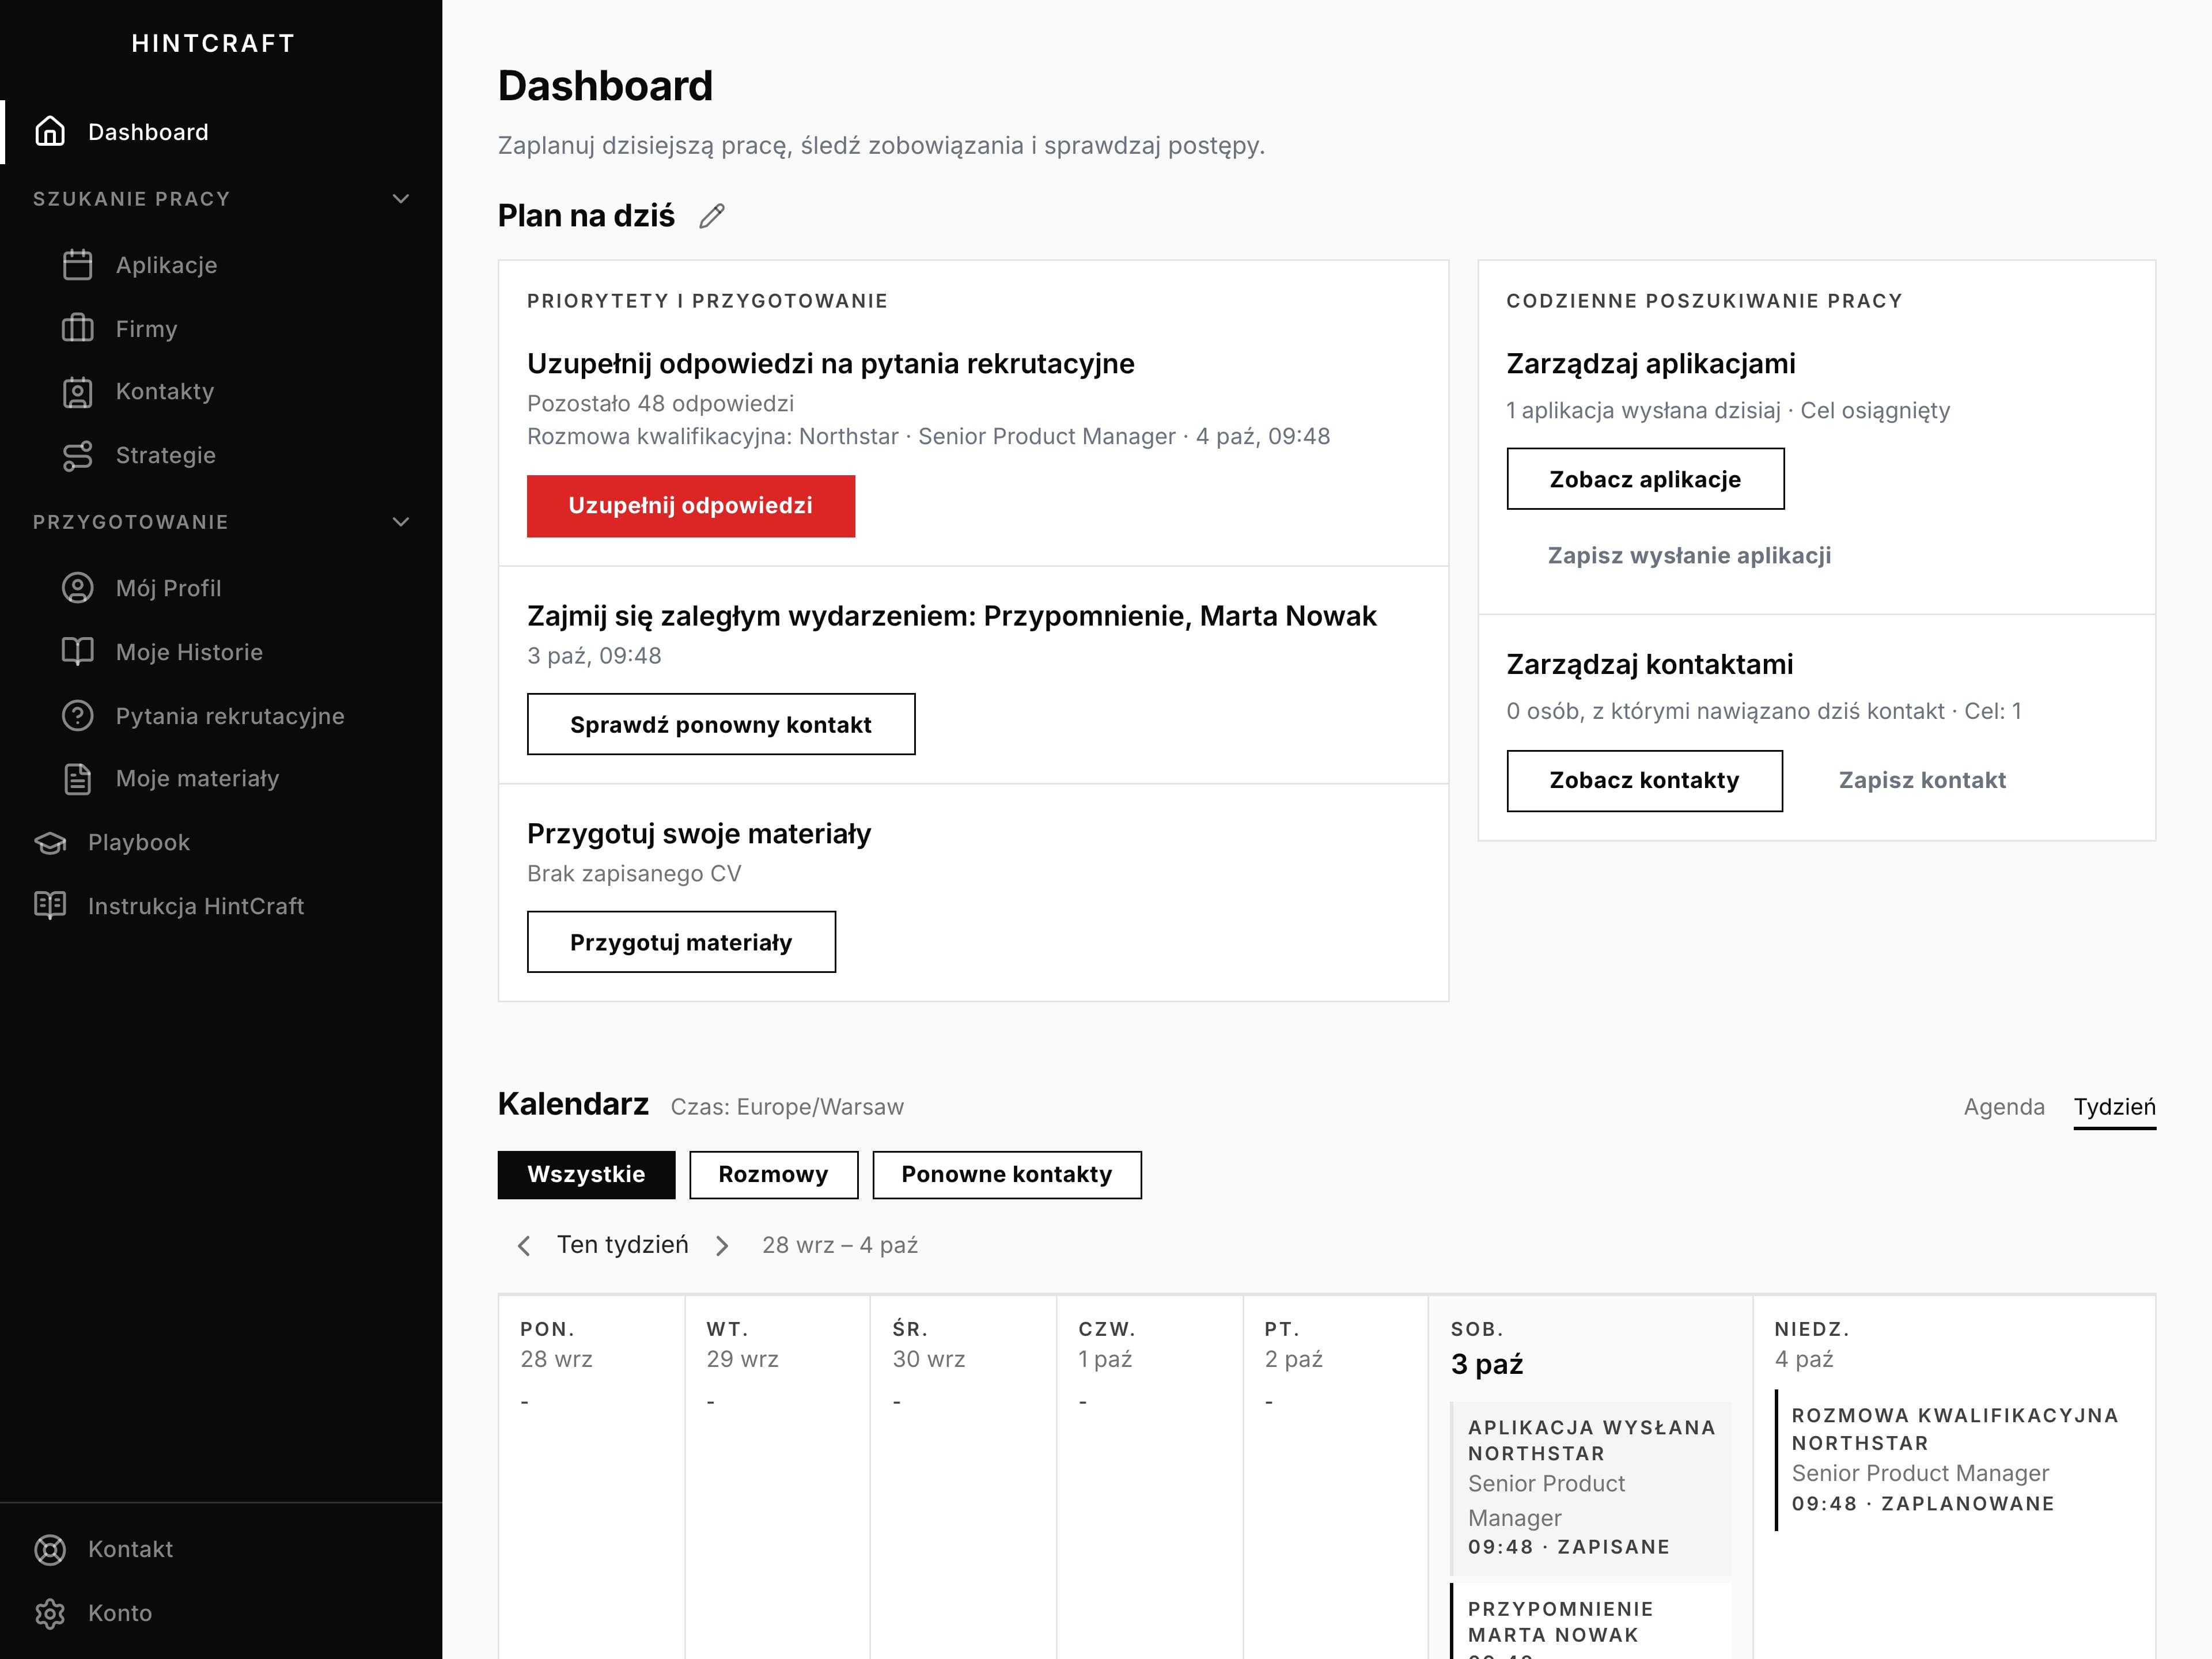Screen dimensions: 2212x1659
Task: Open Zobacz kontakty button
Action: click(x=1644, y=780)
